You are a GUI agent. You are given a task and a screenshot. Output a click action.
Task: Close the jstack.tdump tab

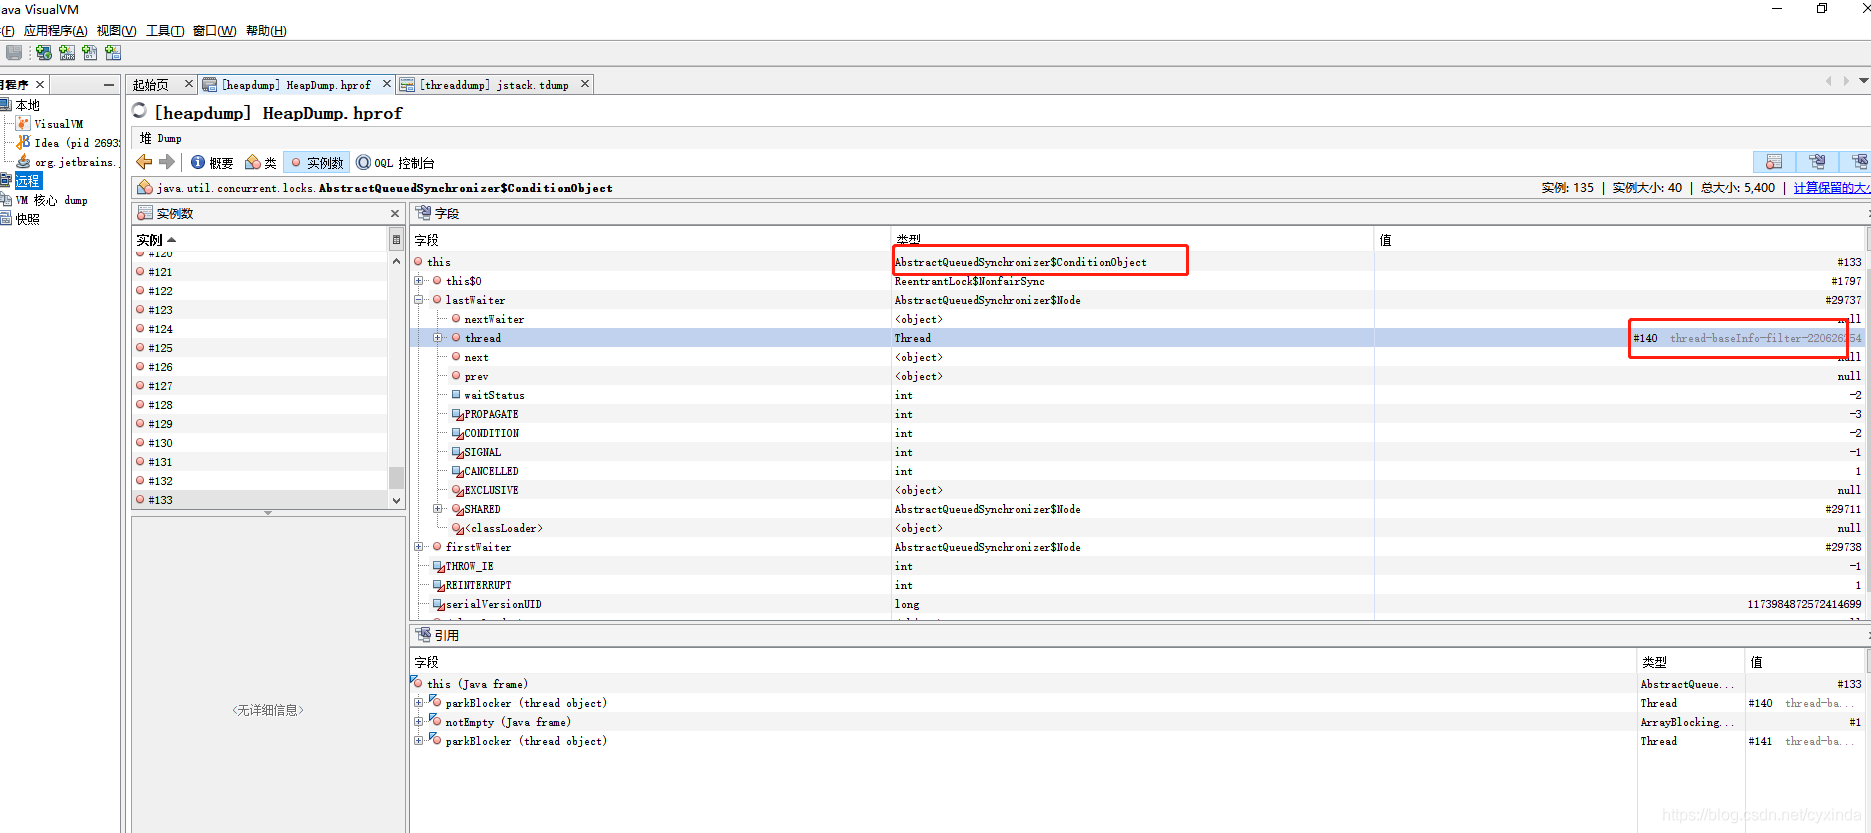tap(585, 84)
